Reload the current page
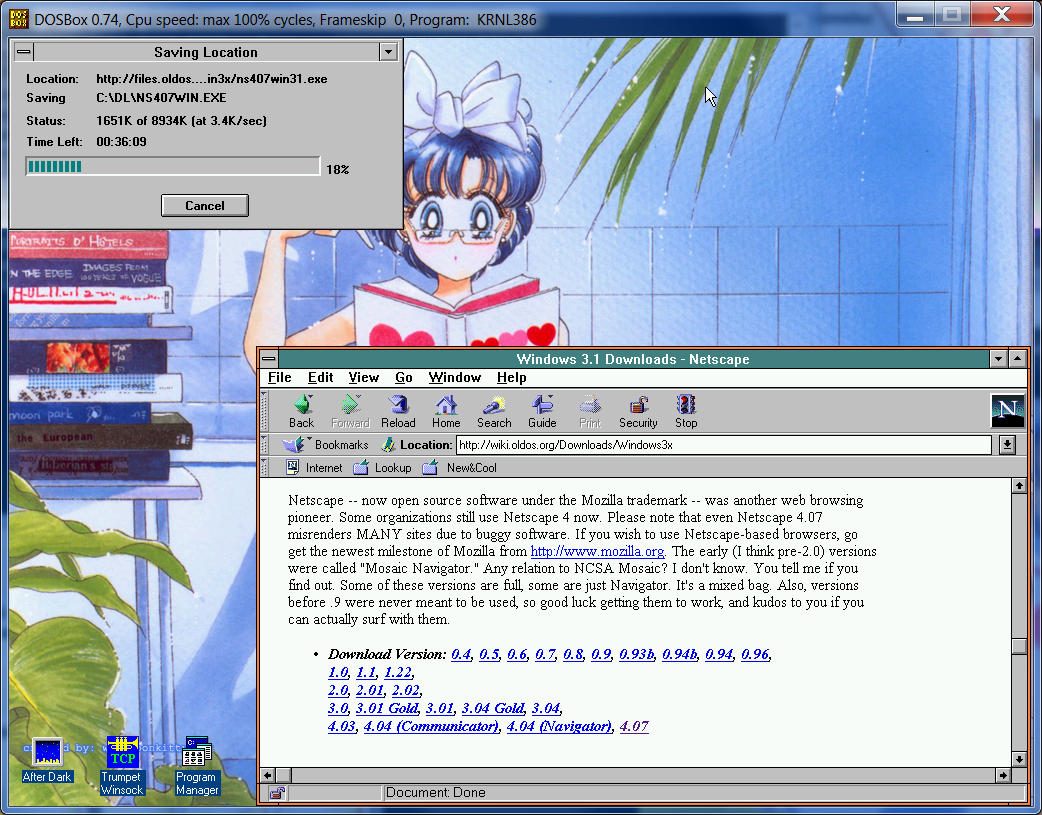 pyautogui.click(x=398, y=411)
